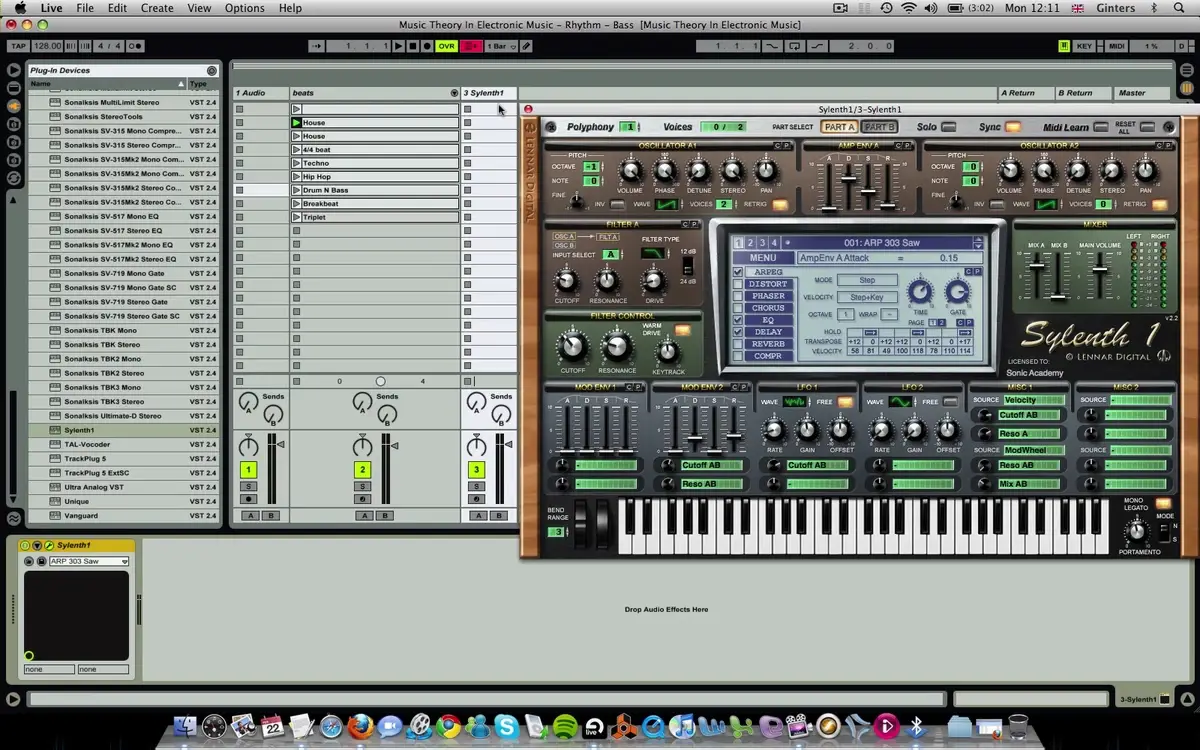Viewport: 1200px width, 750px height.
Task: Disable the DELAY effect checkbox
Action: pos(738,332)
